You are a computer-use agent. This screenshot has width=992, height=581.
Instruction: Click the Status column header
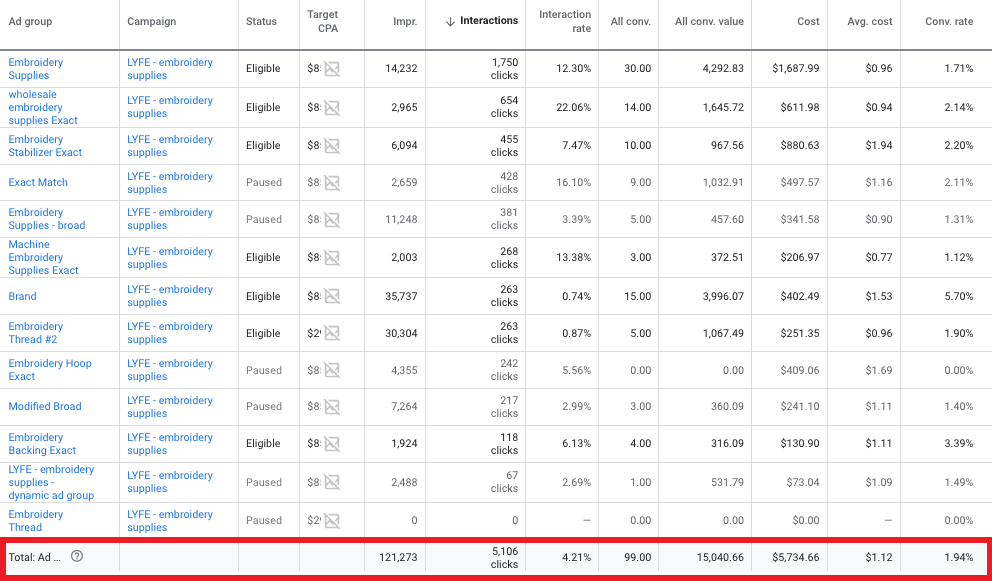[262, 21]
